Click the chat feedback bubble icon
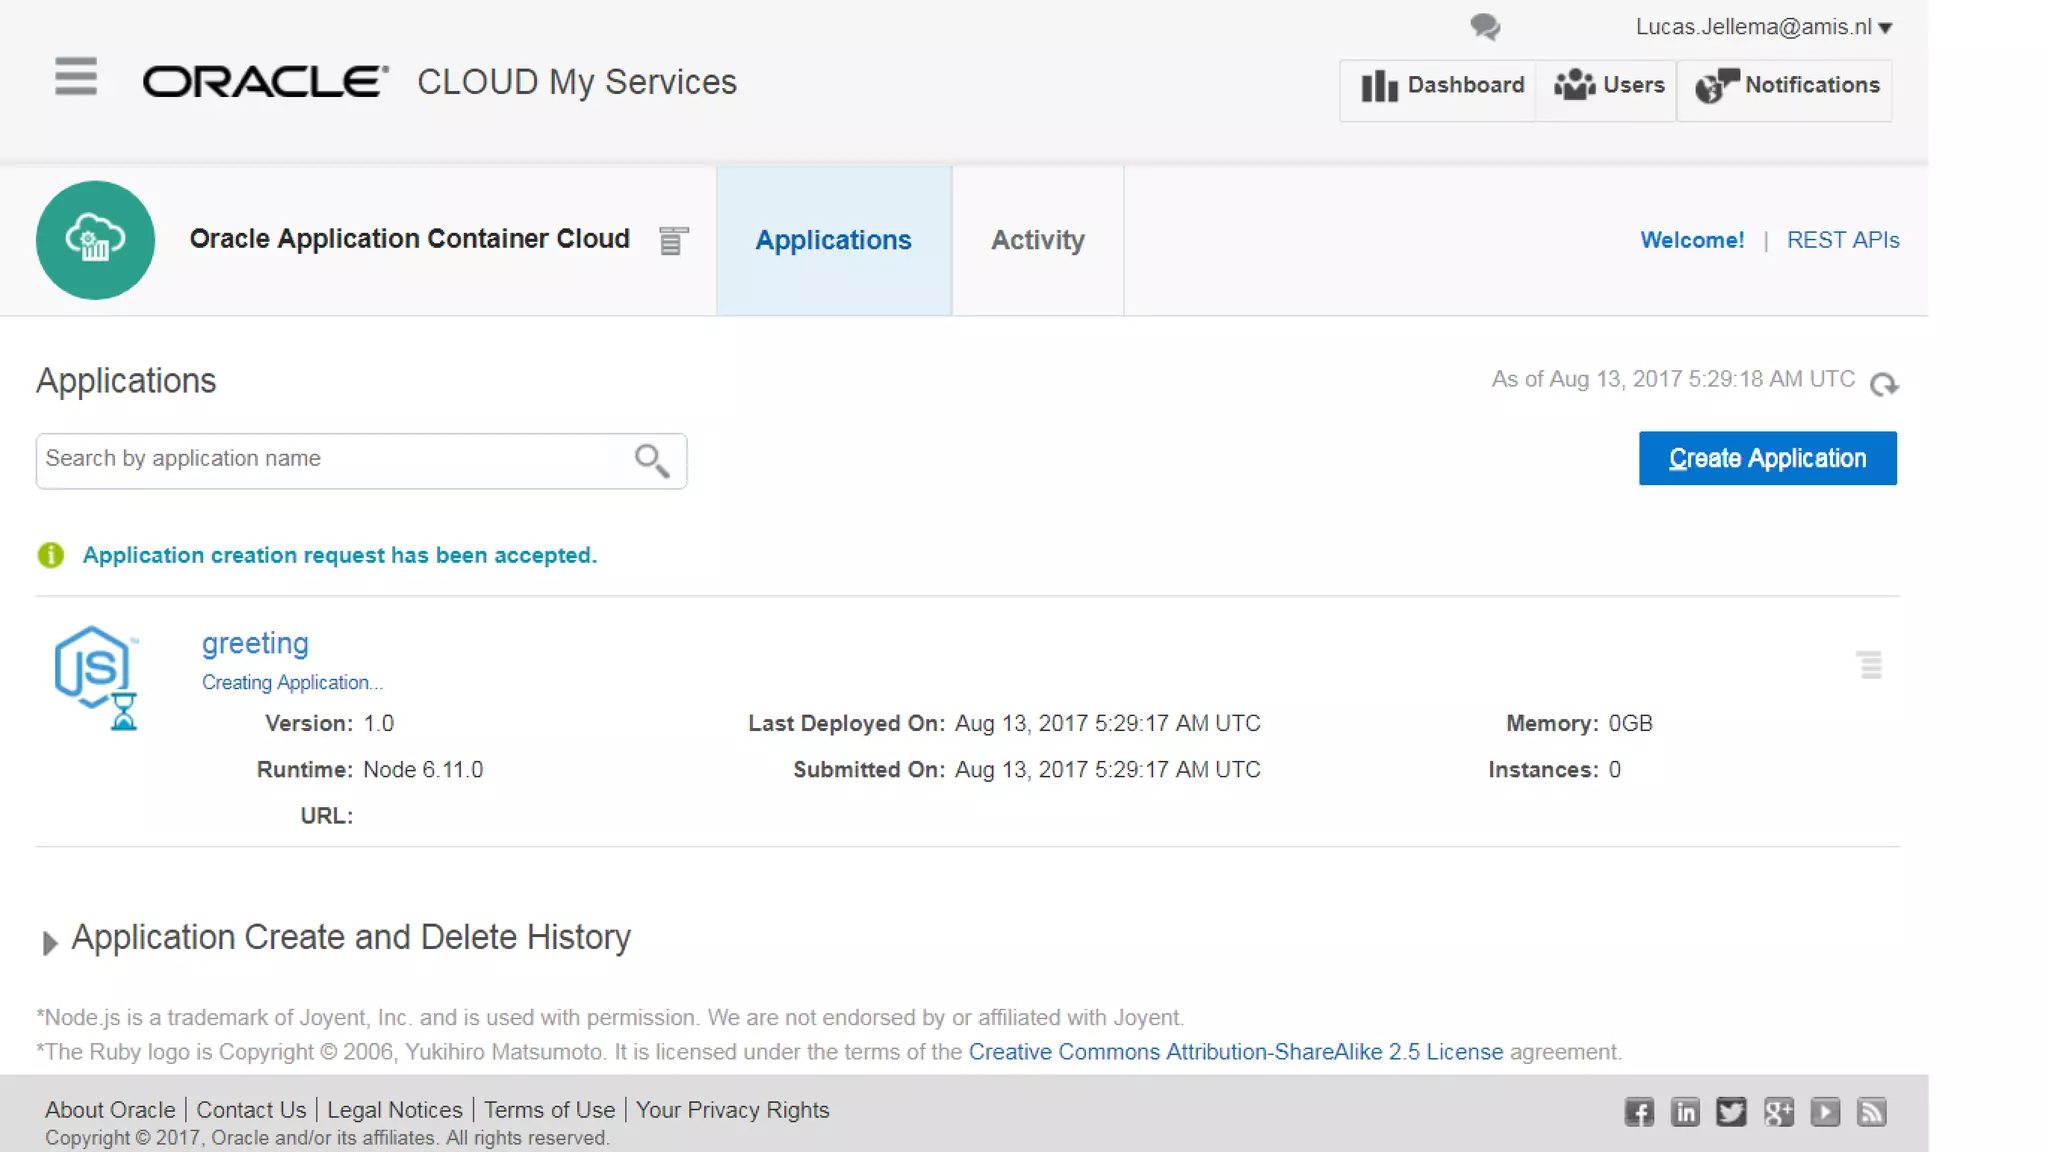The height and width of the screenshot is (1152, 2048). [1485, 27]
